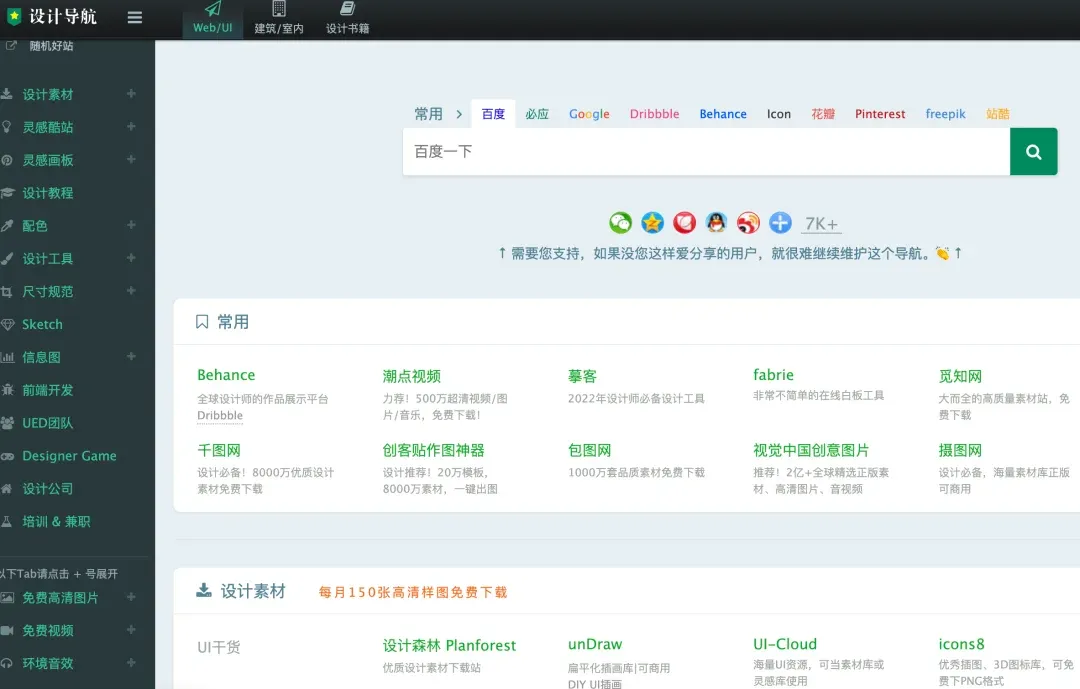Screen dimensions: 1080x689
Task: Select the 必应 search engine tab
Action: (537, 114)
